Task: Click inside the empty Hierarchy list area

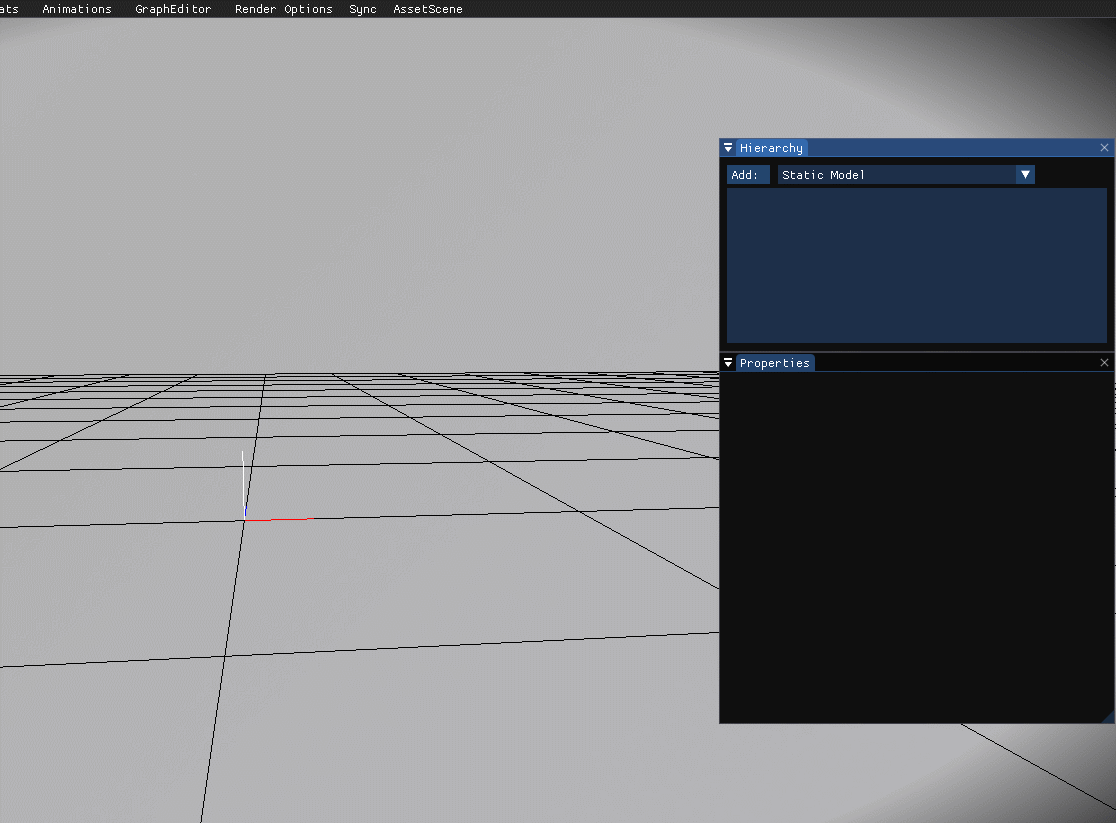Action: click(917, 266)
